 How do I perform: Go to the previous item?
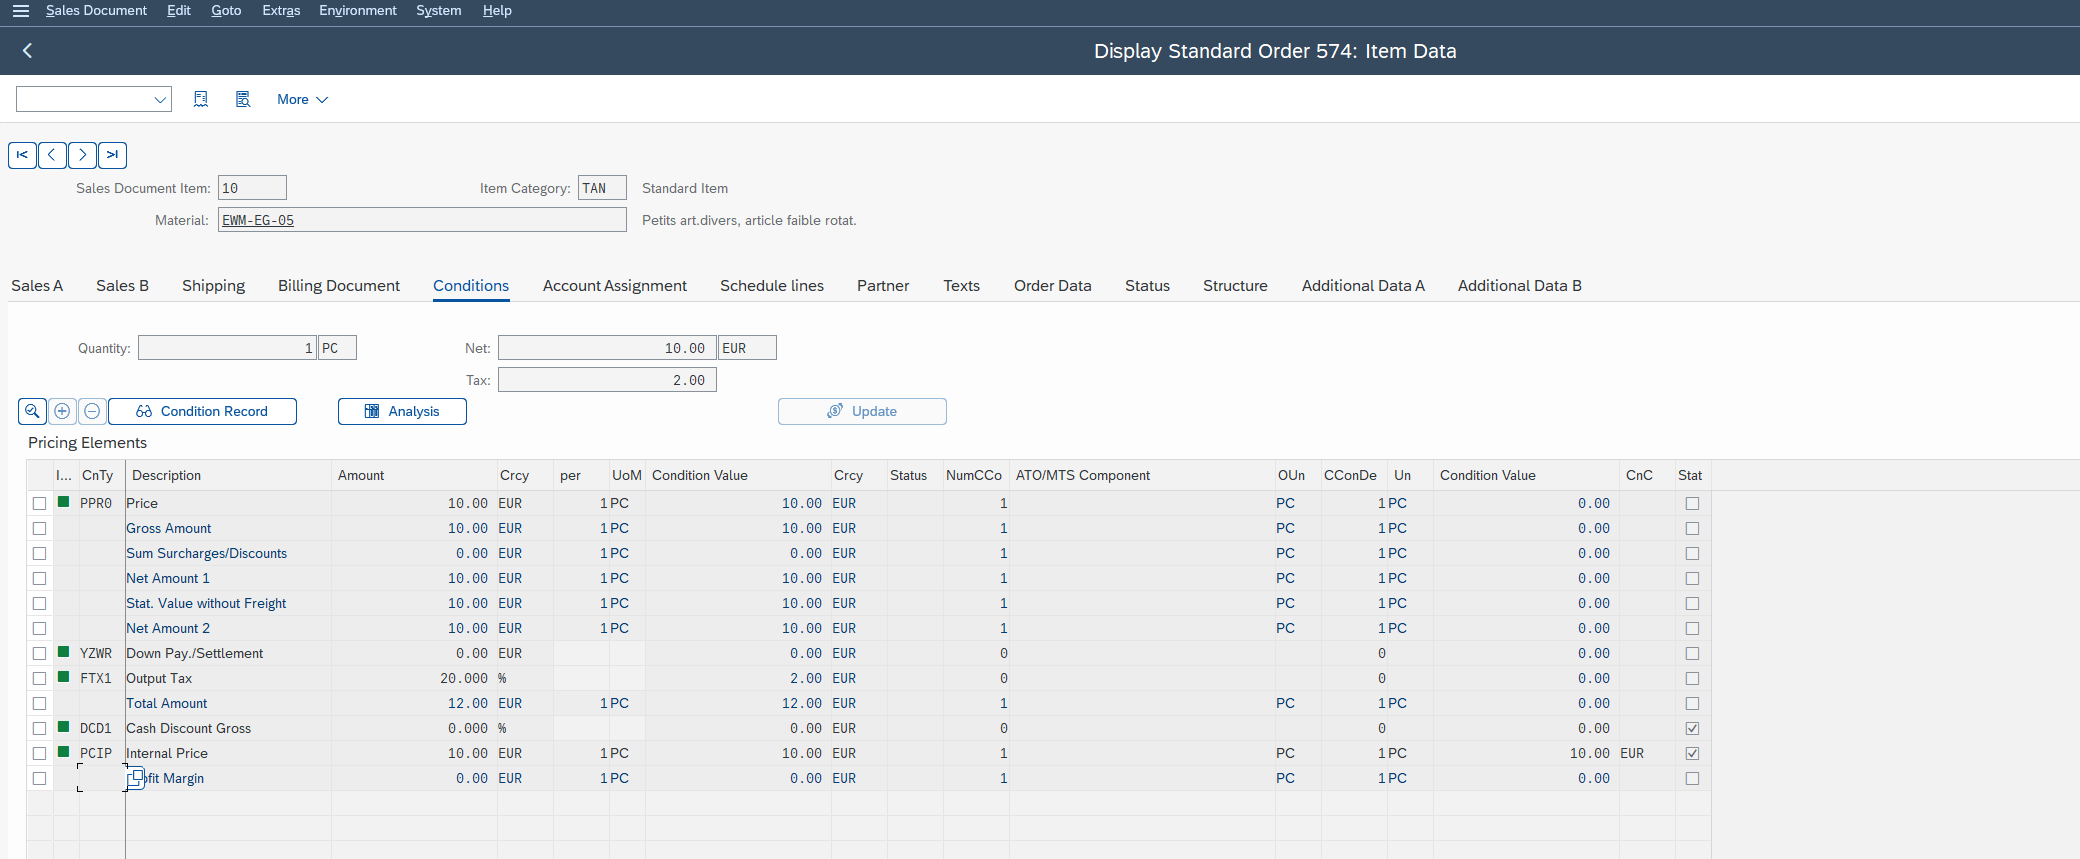tap(52, 155)
